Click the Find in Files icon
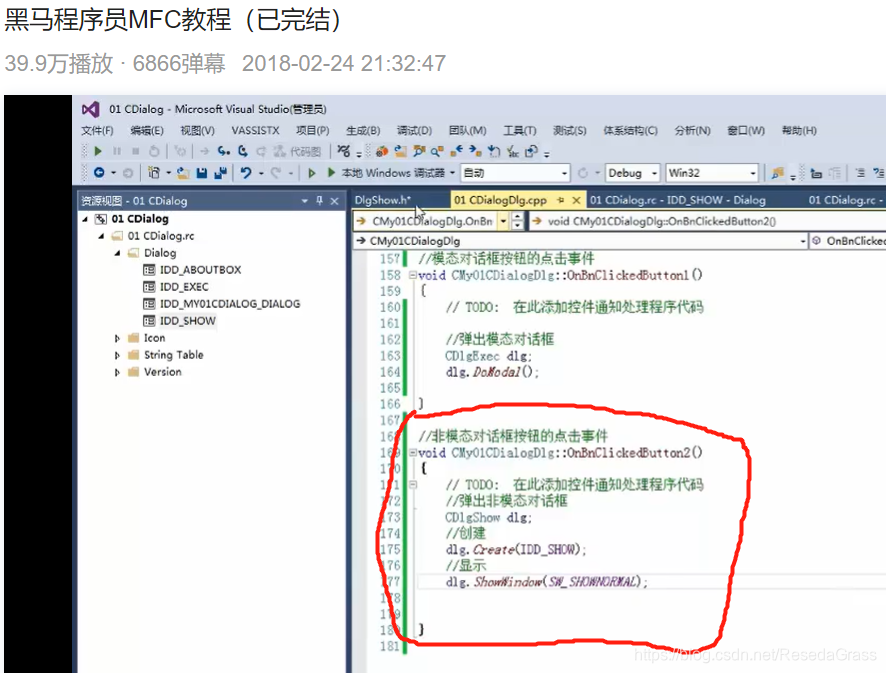This screenshot has width=886, height=673. [x=778, y=173]
